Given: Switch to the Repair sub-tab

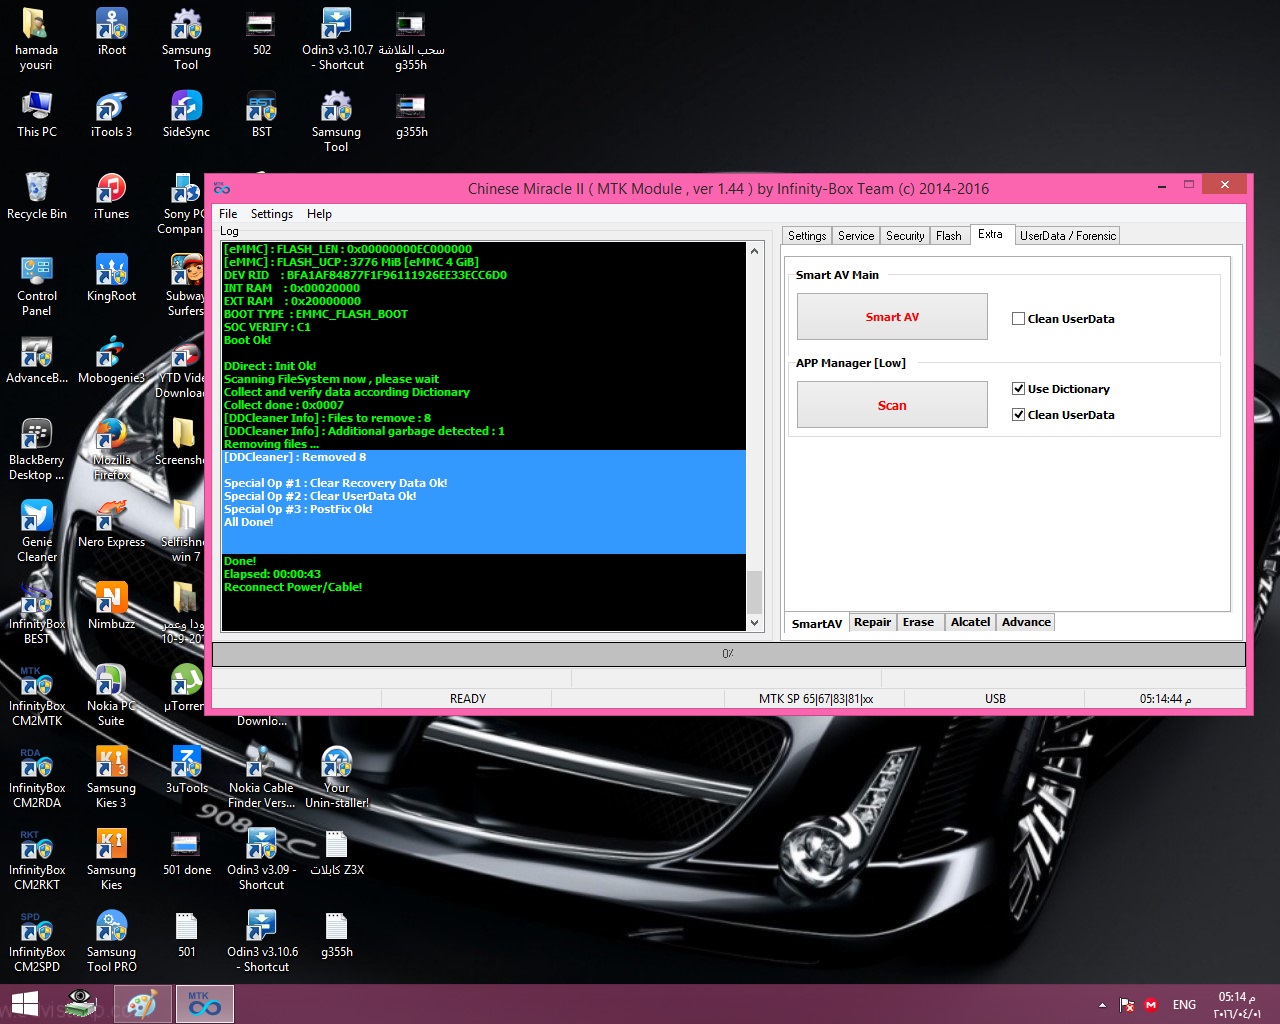Looking at the screenshot, I should 872,622.
